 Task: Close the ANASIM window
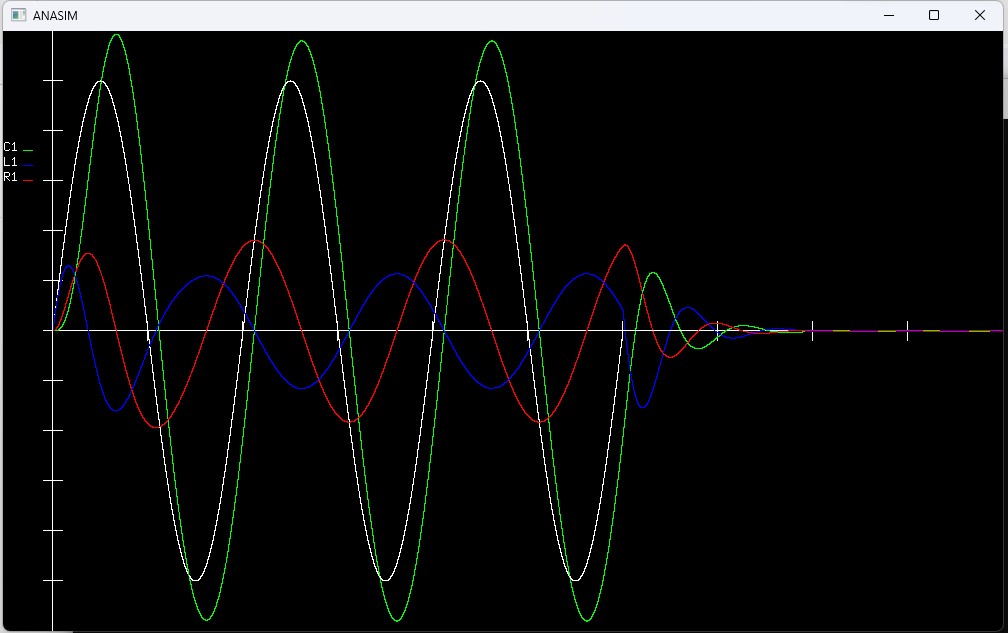(x=980, y=15)
